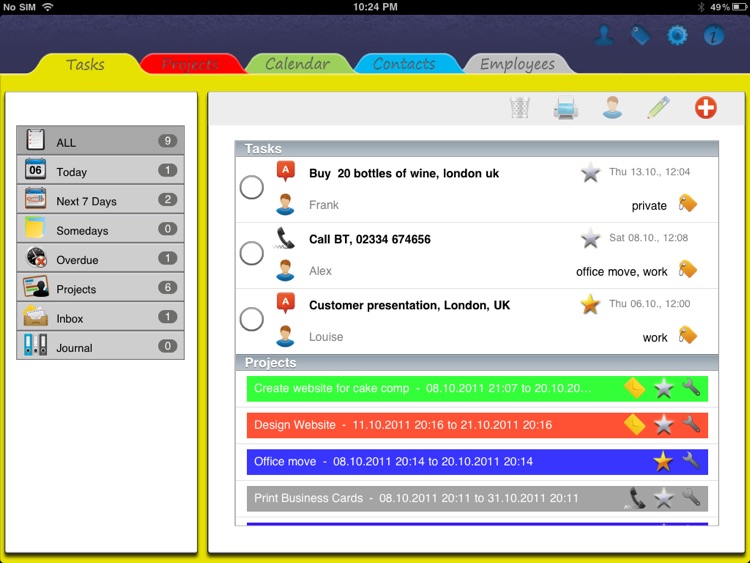Unstar the Customer presentation task

coord(590,304)
